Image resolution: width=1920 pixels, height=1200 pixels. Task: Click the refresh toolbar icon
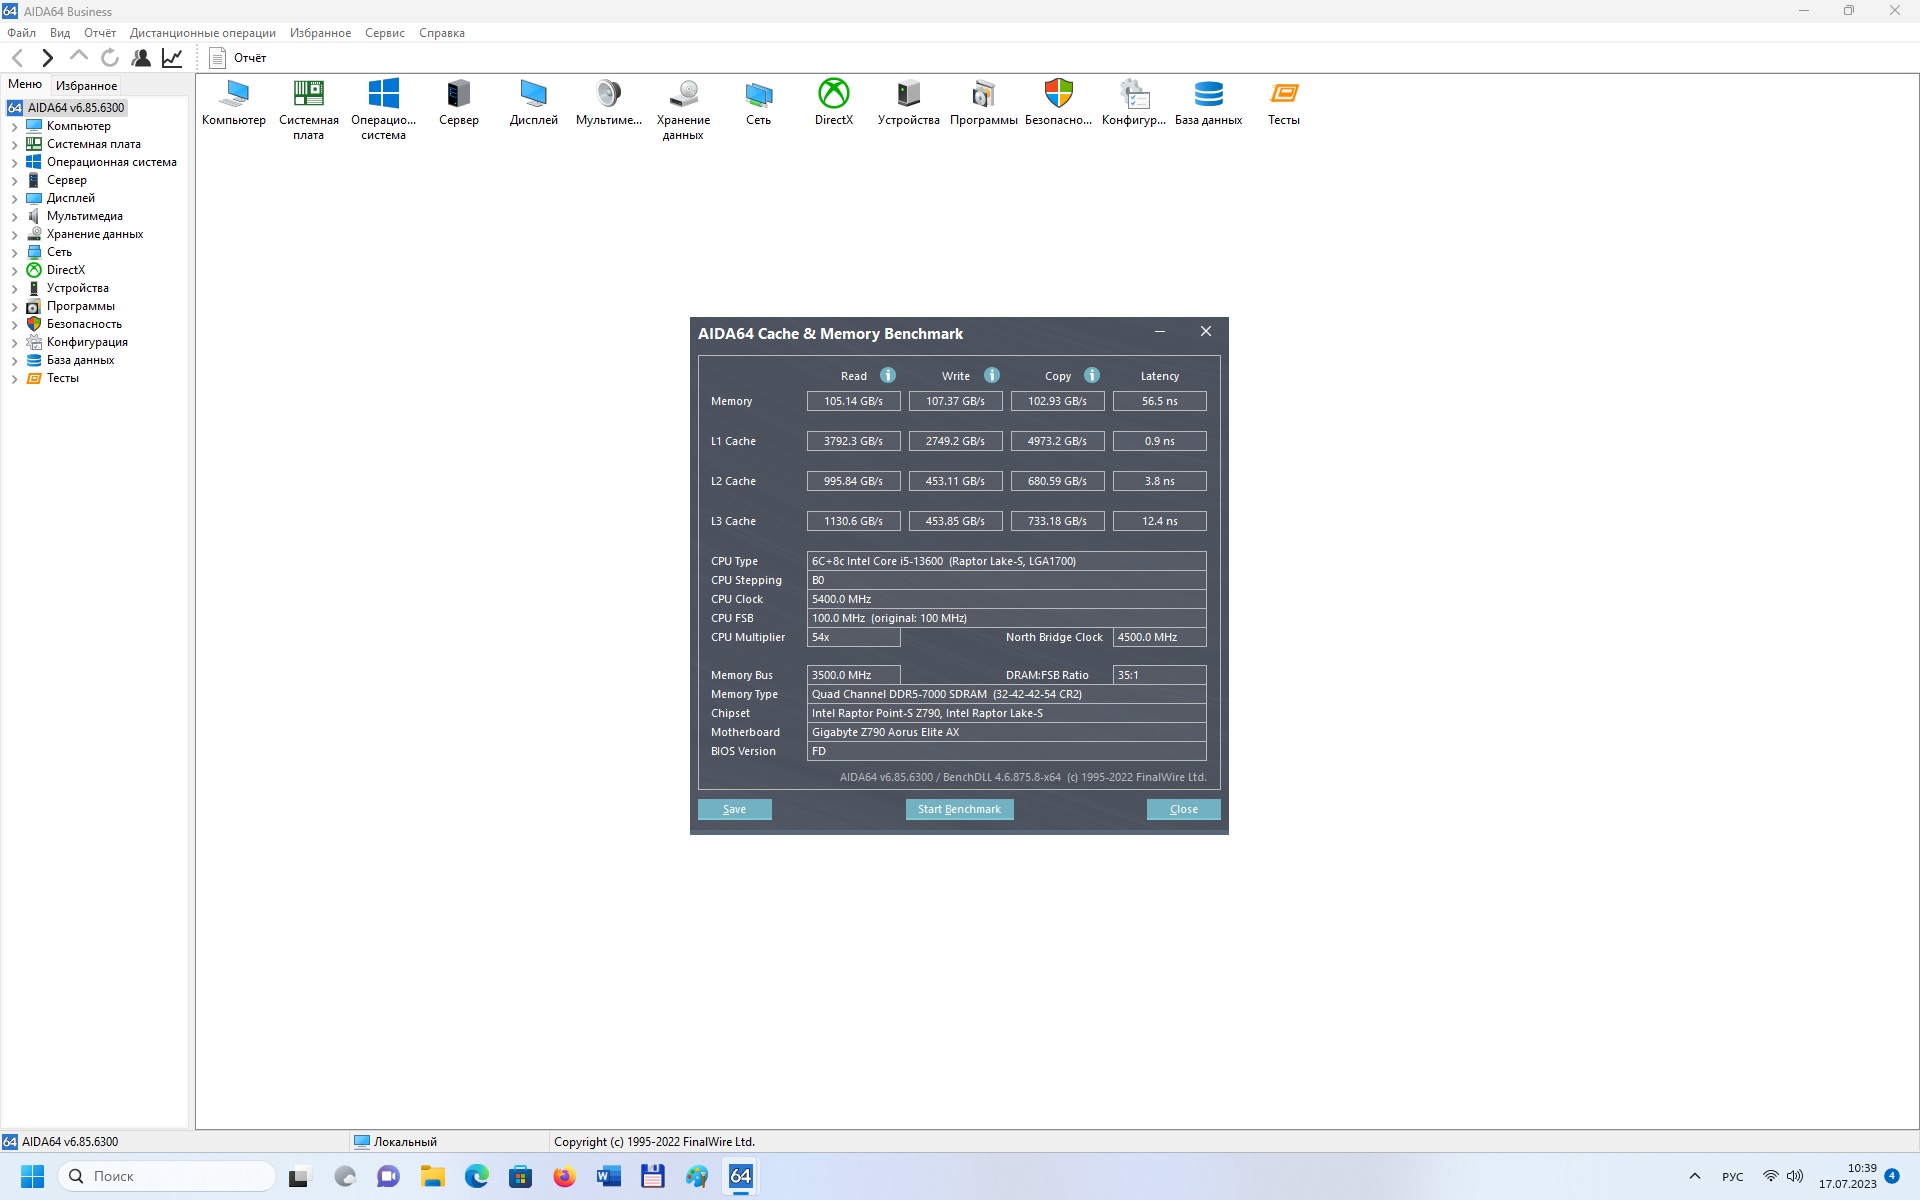(x=110, y=58)
